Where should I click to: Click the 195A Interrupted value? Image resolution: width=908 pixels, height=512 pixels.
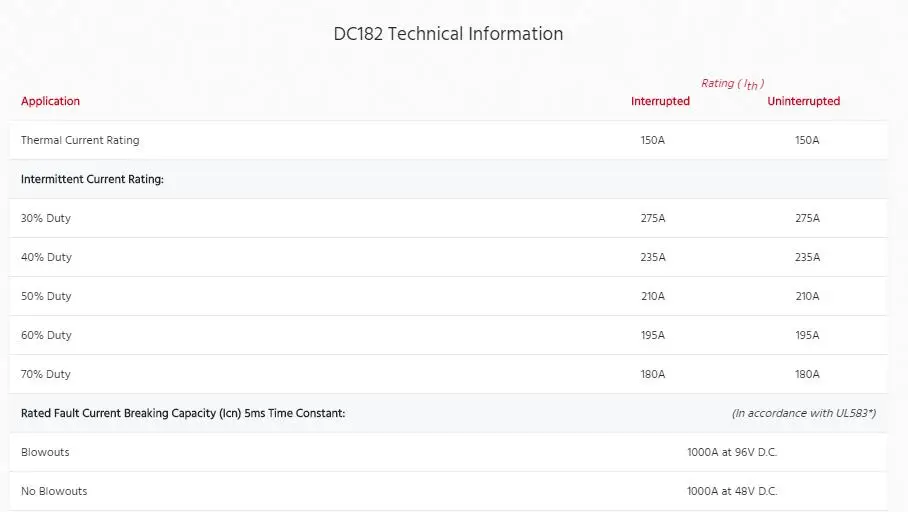click(x=653, y=335)
